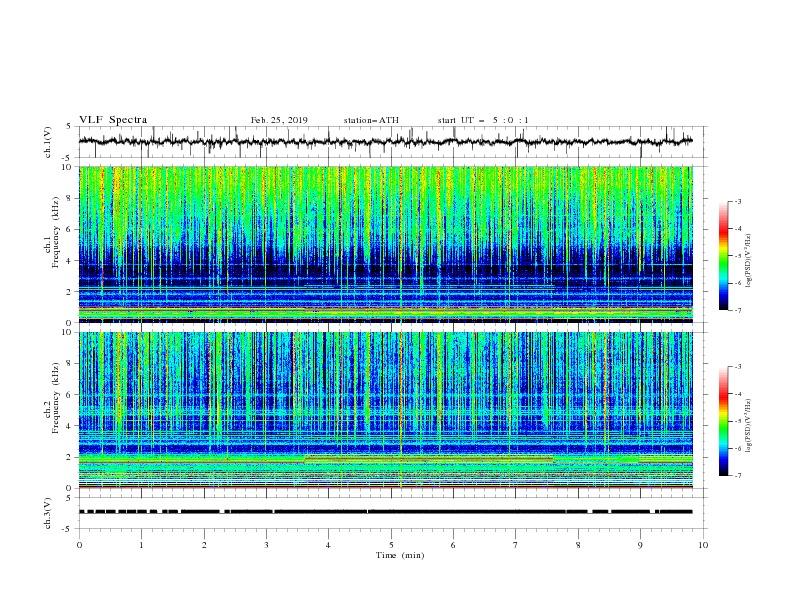
Task: Select the "ch.1 Frequency (kHz)" axis label
Action: [52, 230]
